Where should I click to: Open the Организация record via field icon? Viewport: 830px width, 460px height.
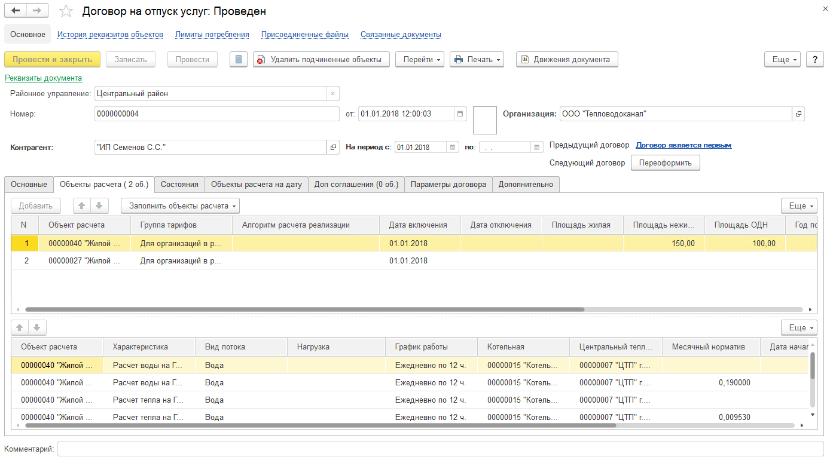pyautogui.click(x=798, y=114)
